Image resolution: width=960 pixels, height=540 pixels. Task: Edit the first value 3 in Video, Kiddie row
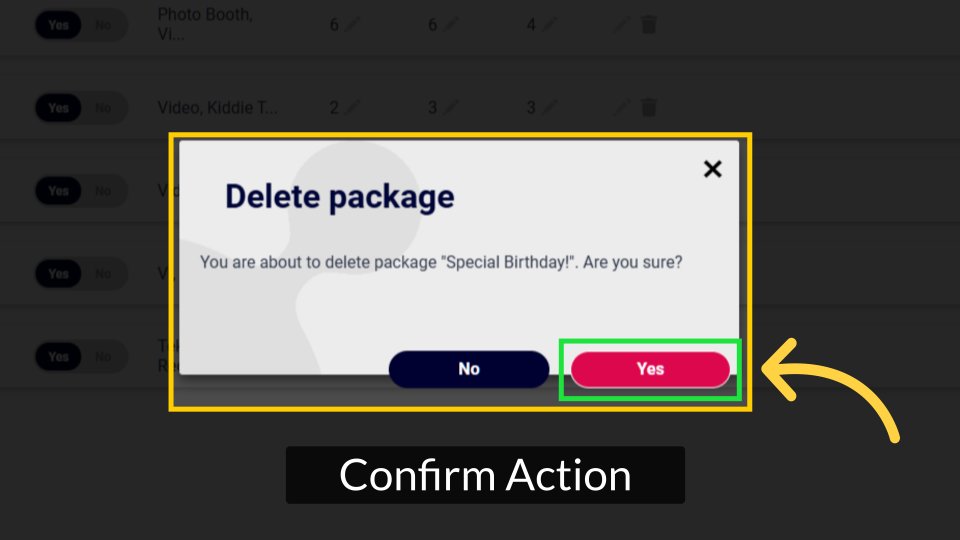tap(451, 108)
